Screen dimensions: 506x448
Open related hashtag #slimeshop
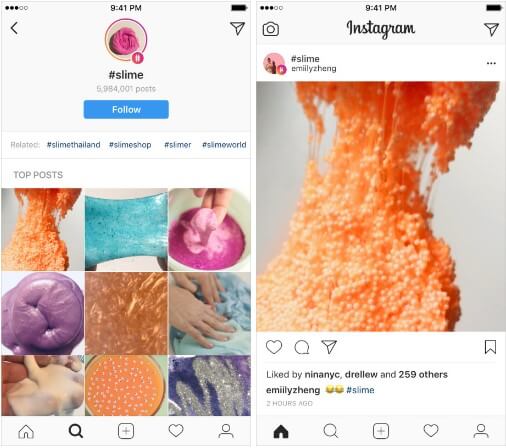[x=130, y=145]
